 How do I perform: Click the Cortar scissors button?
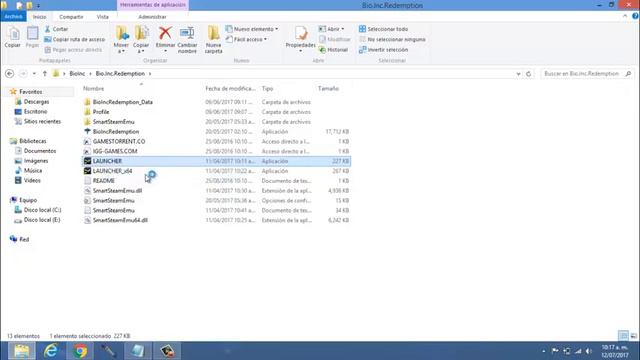point(56,29)
